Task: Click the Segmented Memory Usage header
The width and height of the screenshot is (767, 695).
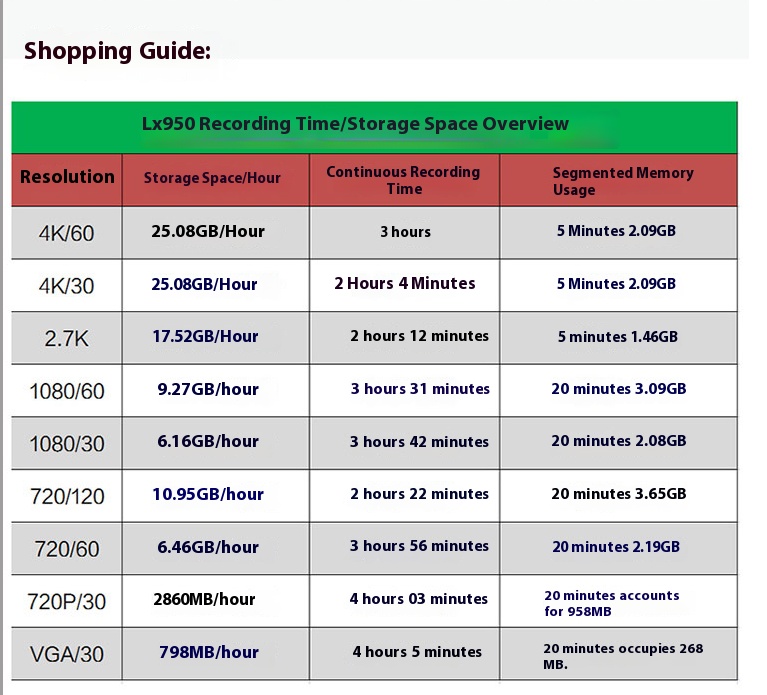Action: pyautogui.click(x=622, y=181)
